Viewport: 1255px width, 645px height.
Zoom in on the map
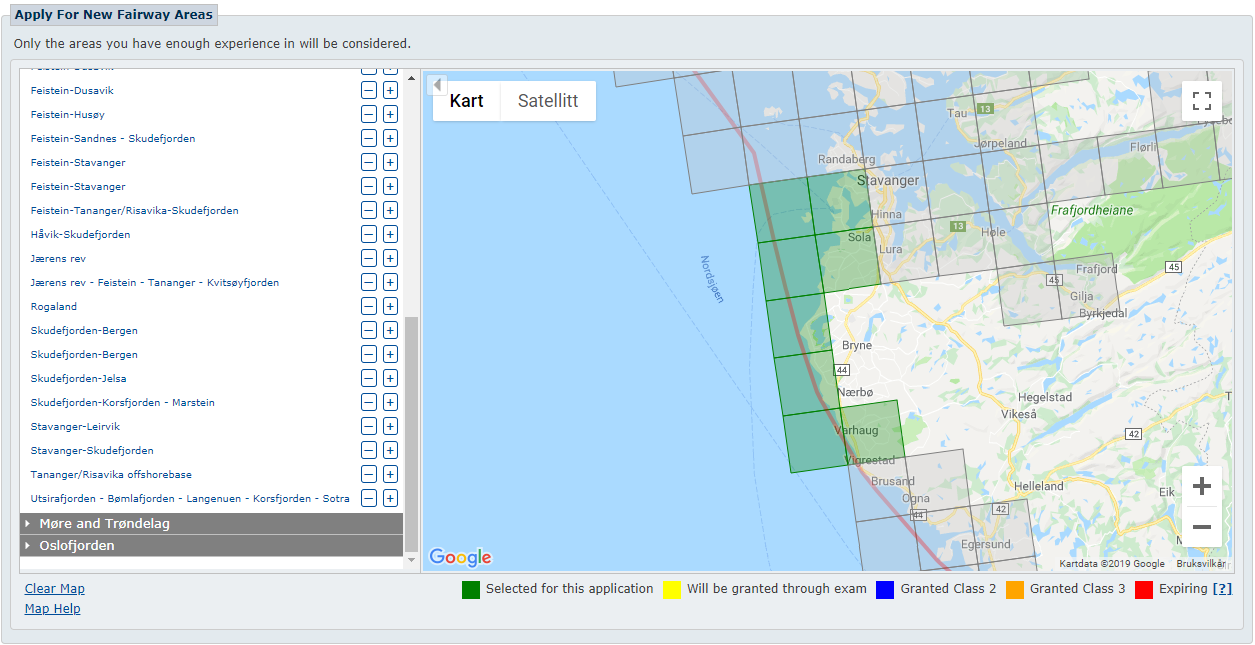(x=1202, y=486)
